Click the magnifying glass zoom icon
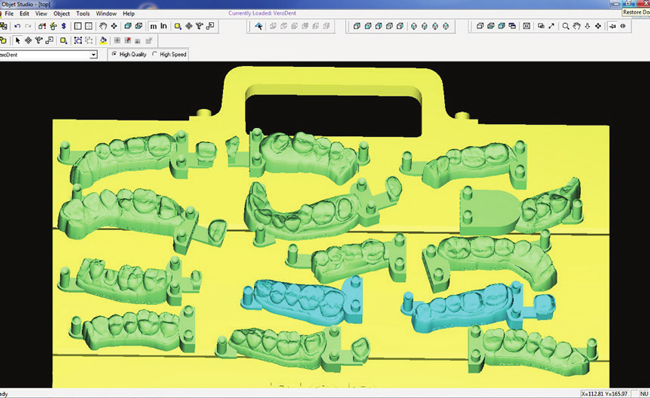This screenshot has height=398, width=650. [x=565, y=26]
